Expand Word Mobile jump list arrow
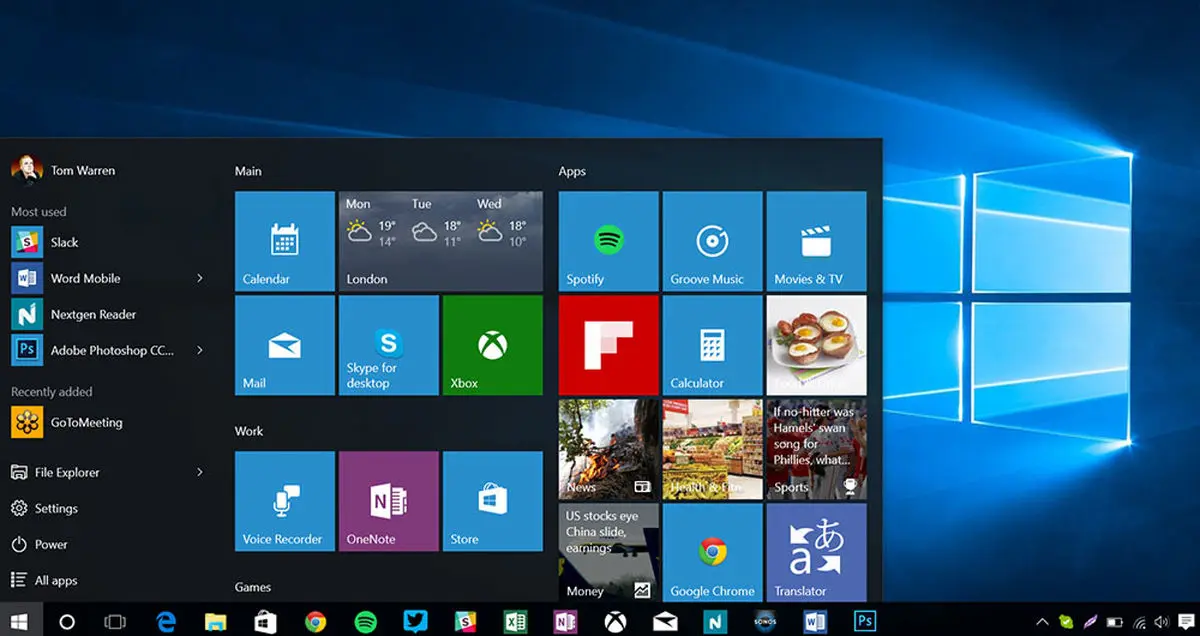 coord(200,278)
